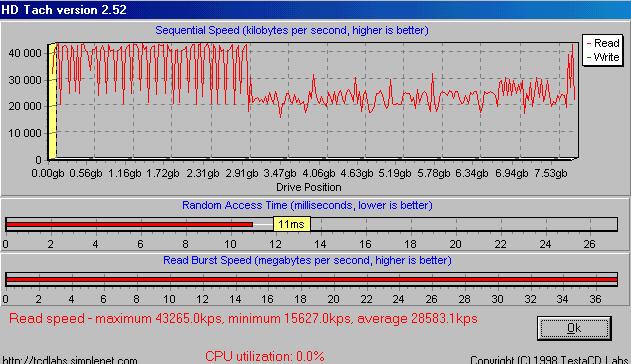Click the 2.31gb drive position label

[202, 173]
